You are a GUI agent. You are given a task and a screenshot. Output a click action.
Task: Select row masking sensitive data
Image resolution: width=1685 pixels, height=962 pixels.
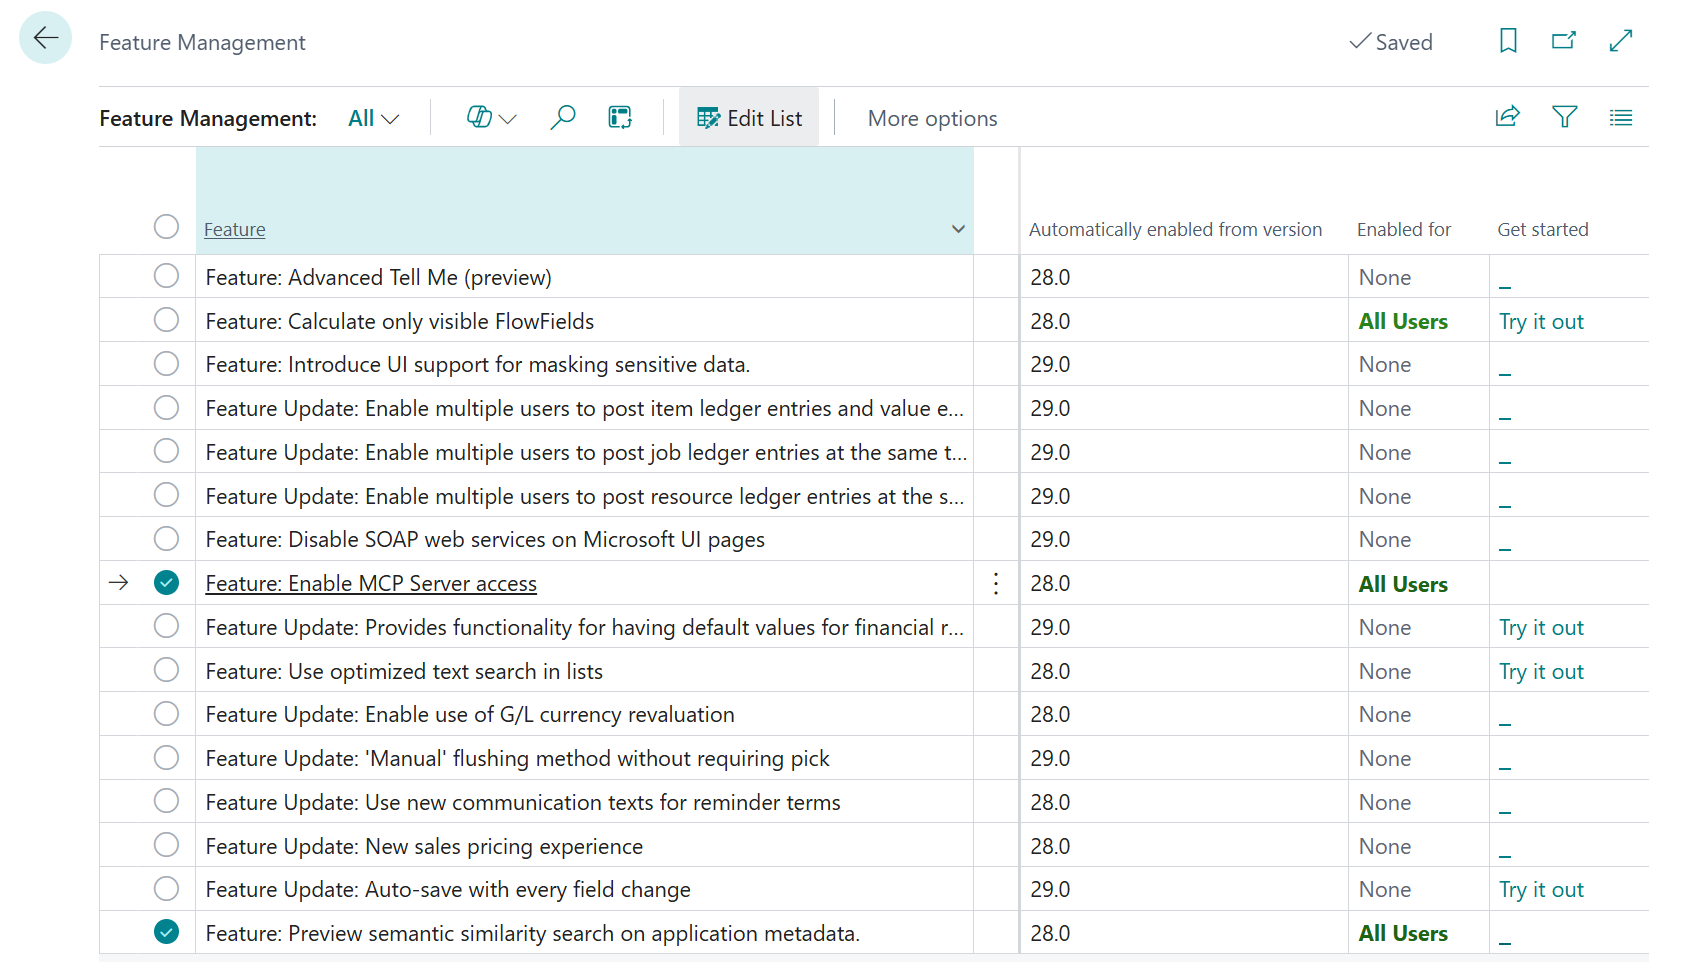point(166,363)
